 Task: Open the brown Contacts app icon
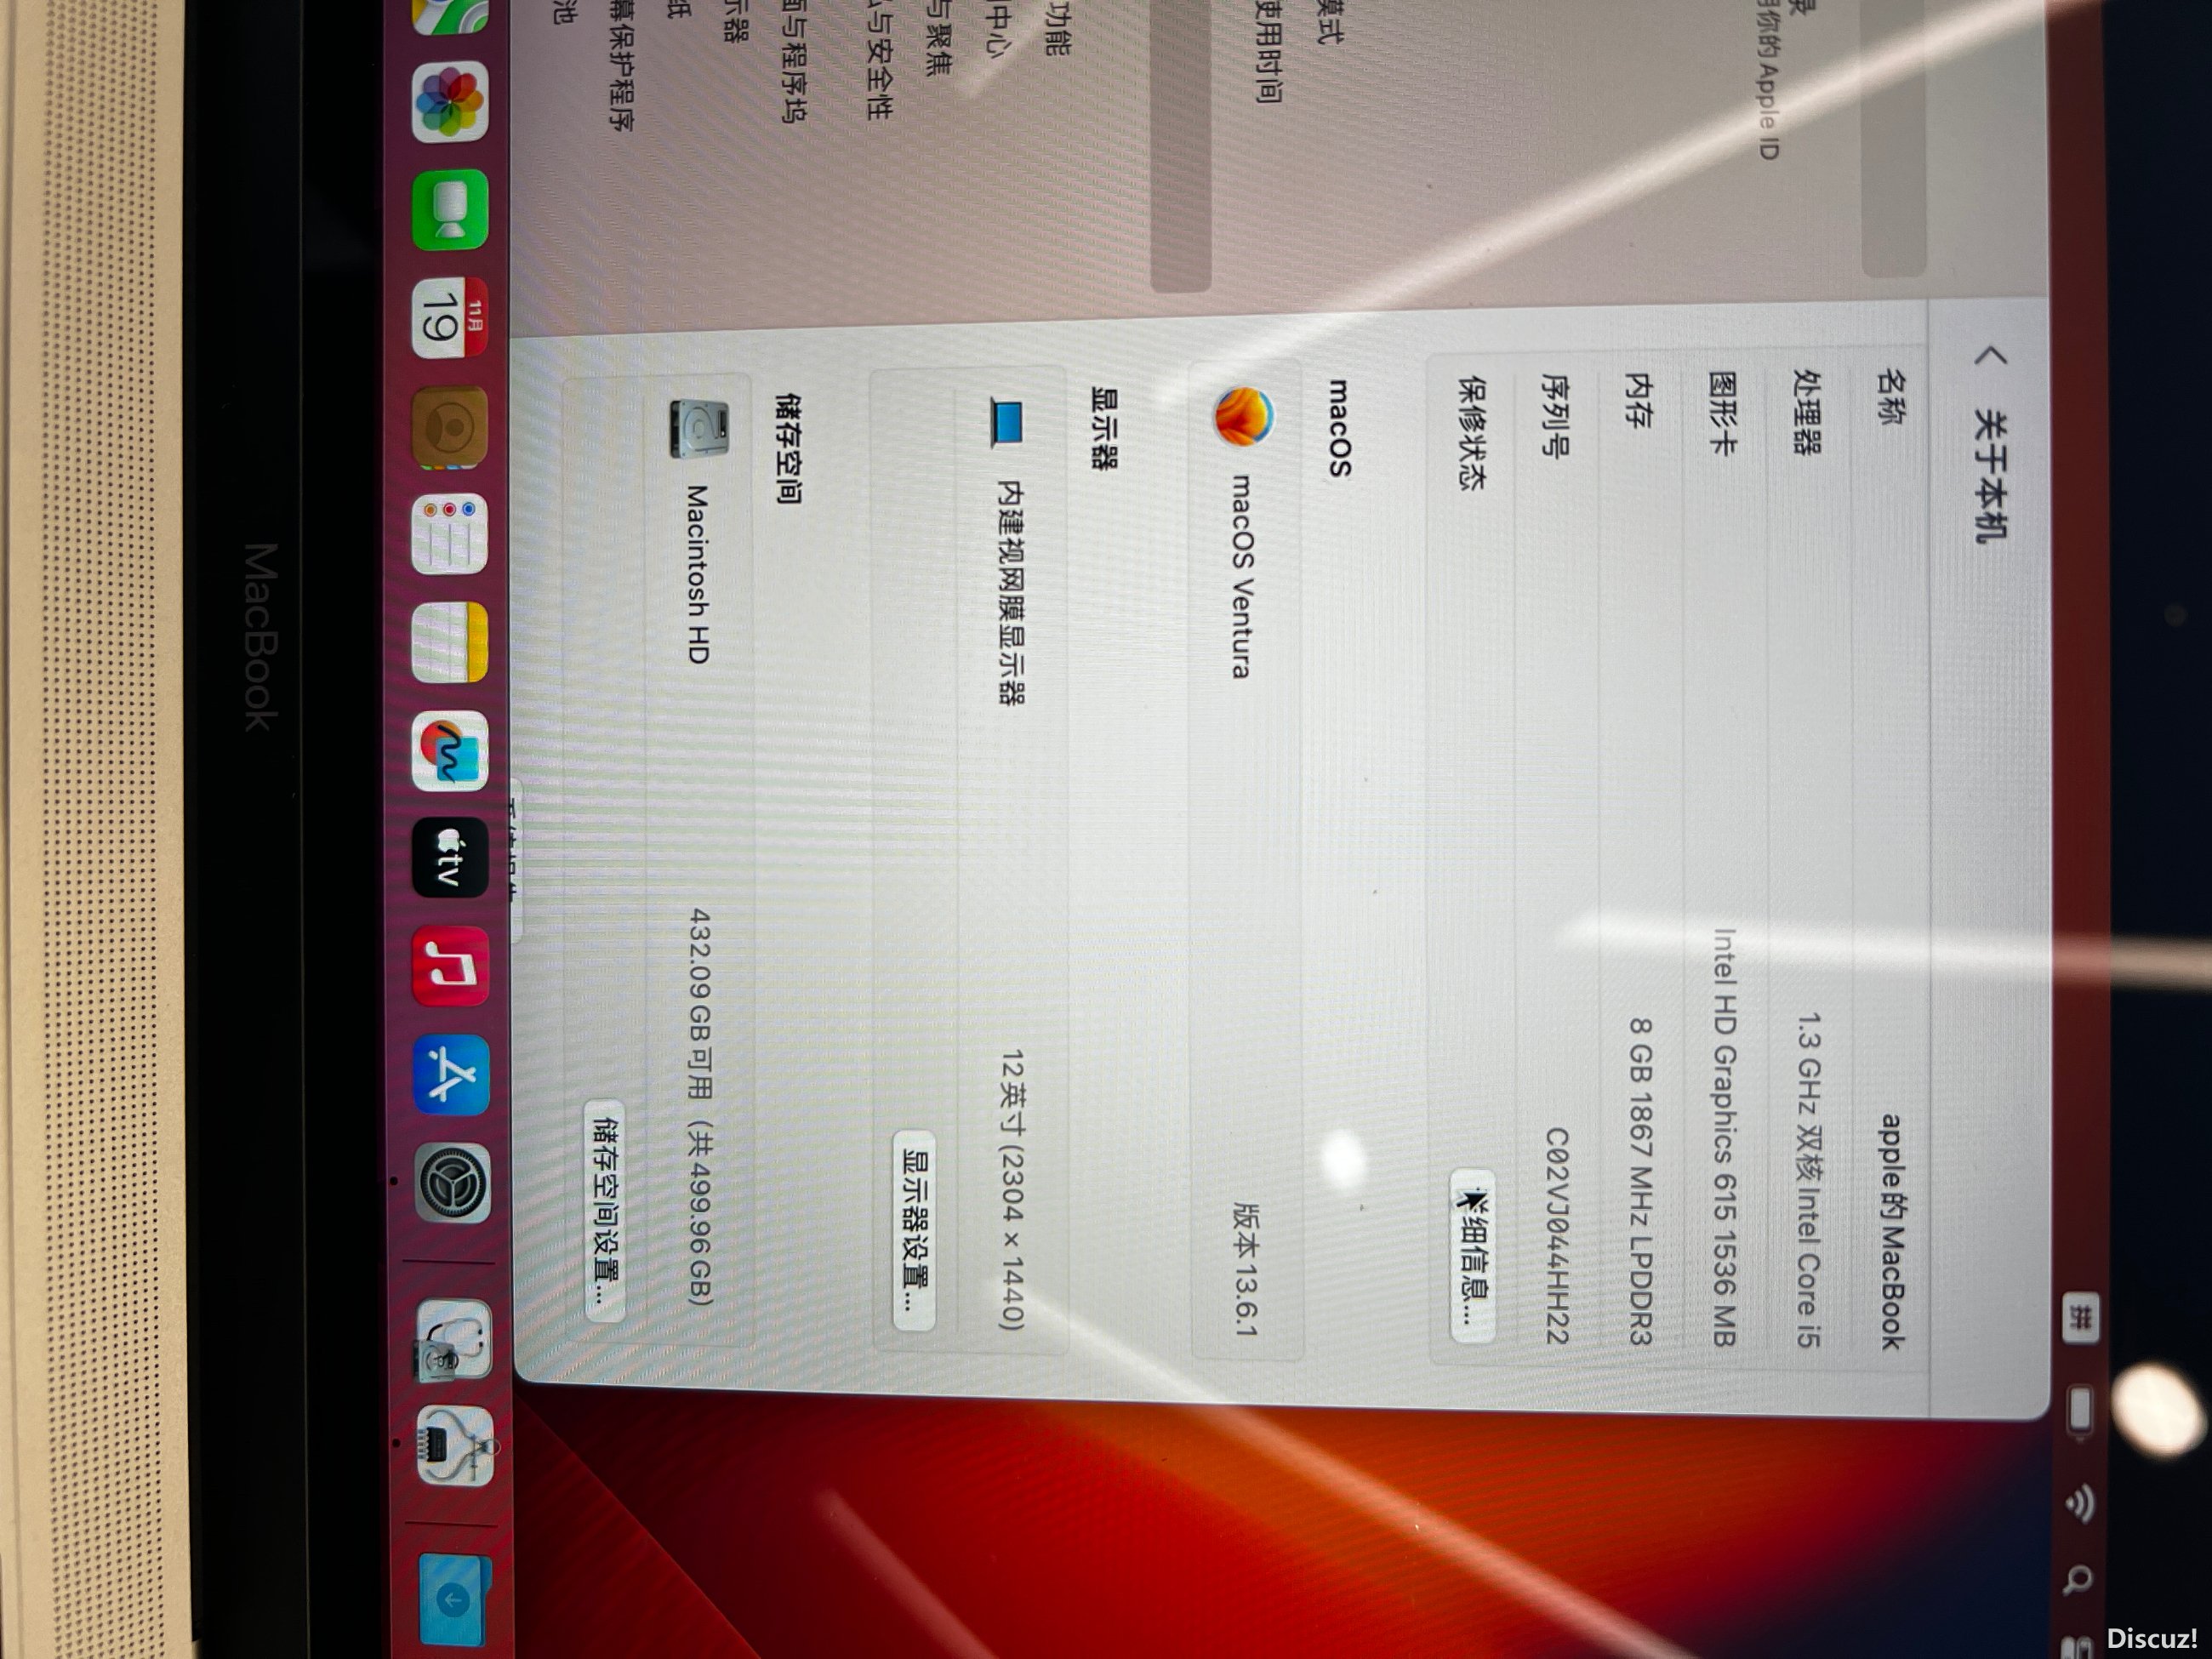coord(449,427)
